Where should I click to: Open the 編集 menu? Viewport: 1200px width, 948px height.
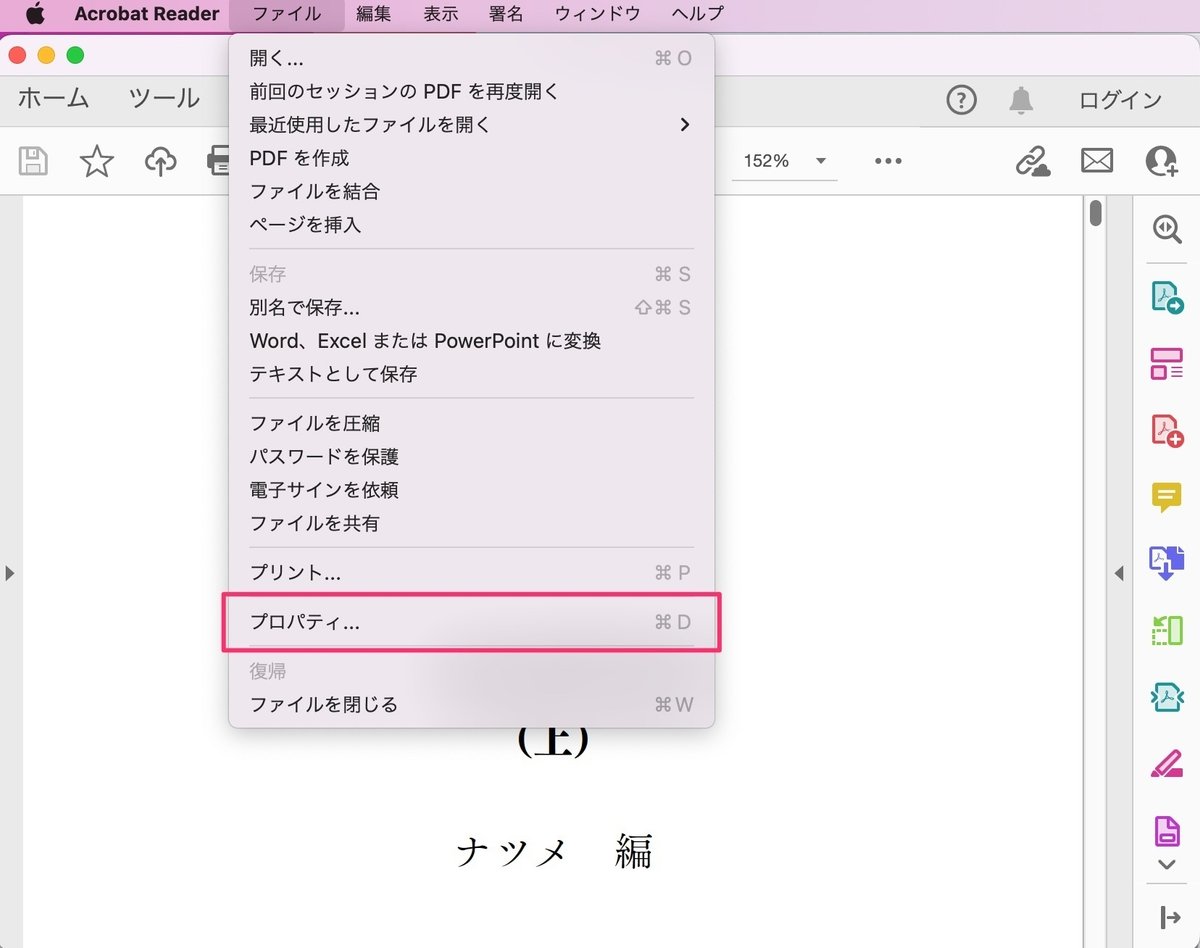[x=374, y=14]
